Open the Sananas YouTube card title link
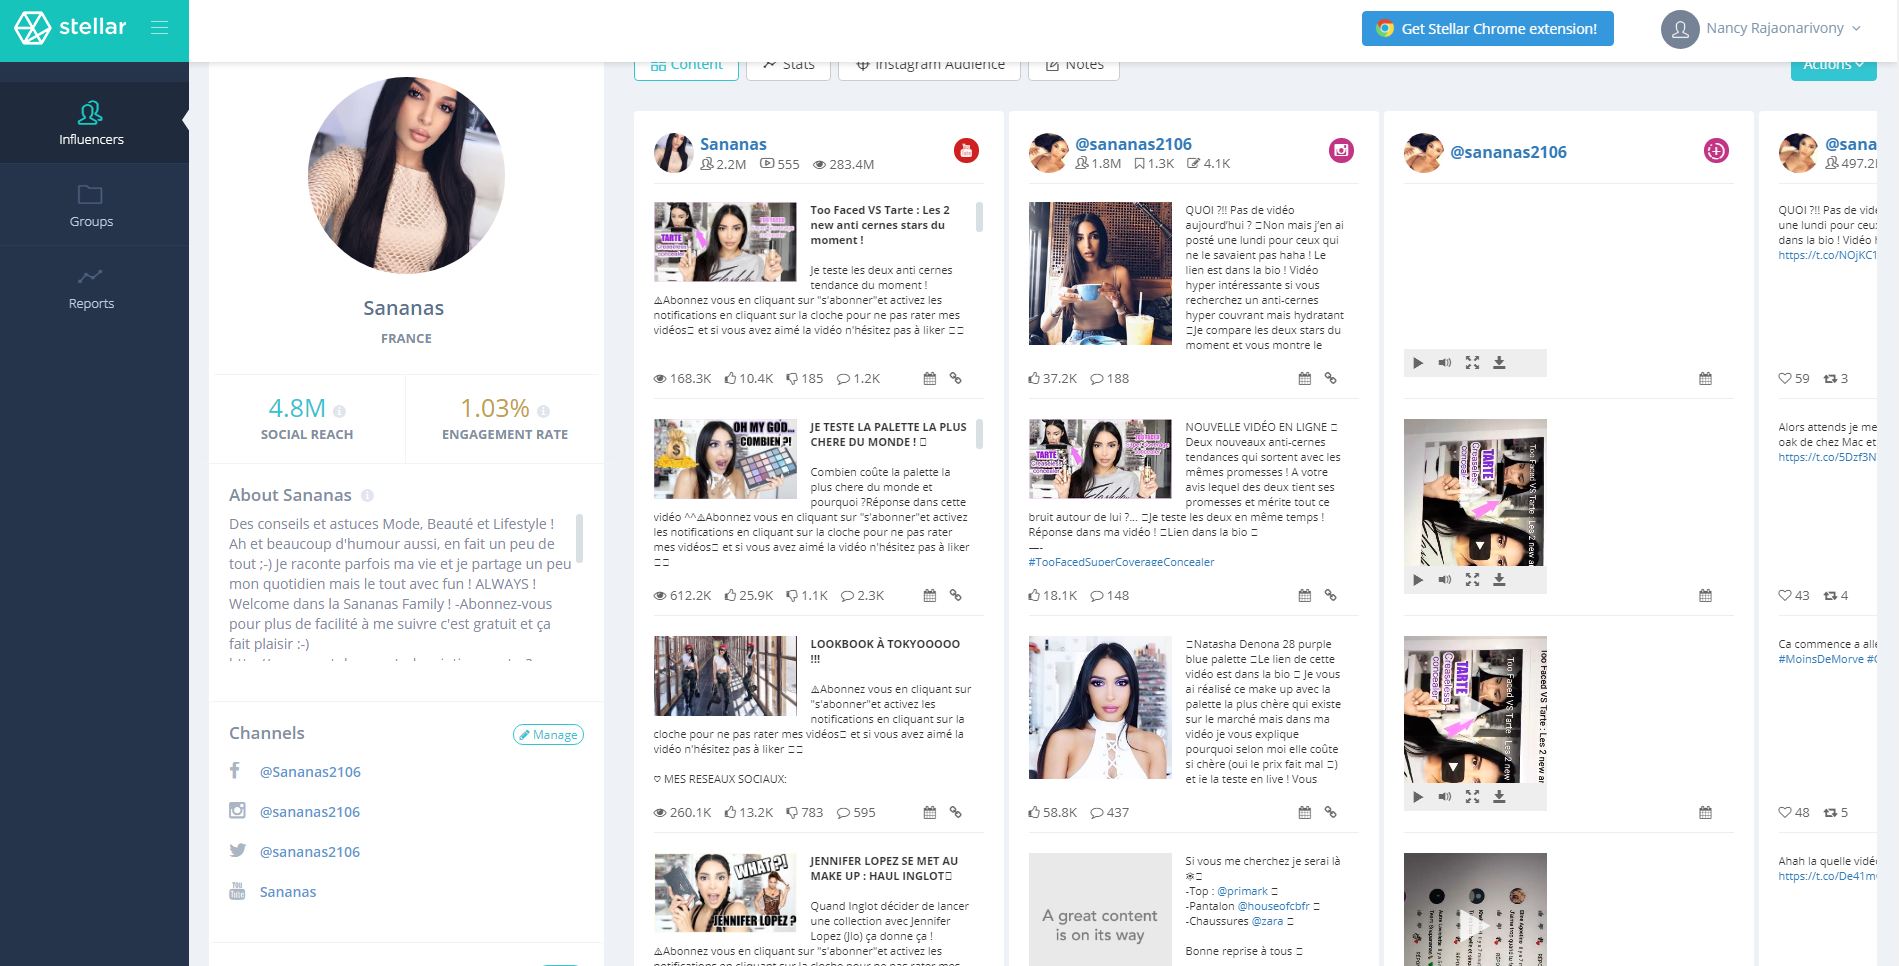The width and height of the screenshot is (1899, 966). point(733,144)
